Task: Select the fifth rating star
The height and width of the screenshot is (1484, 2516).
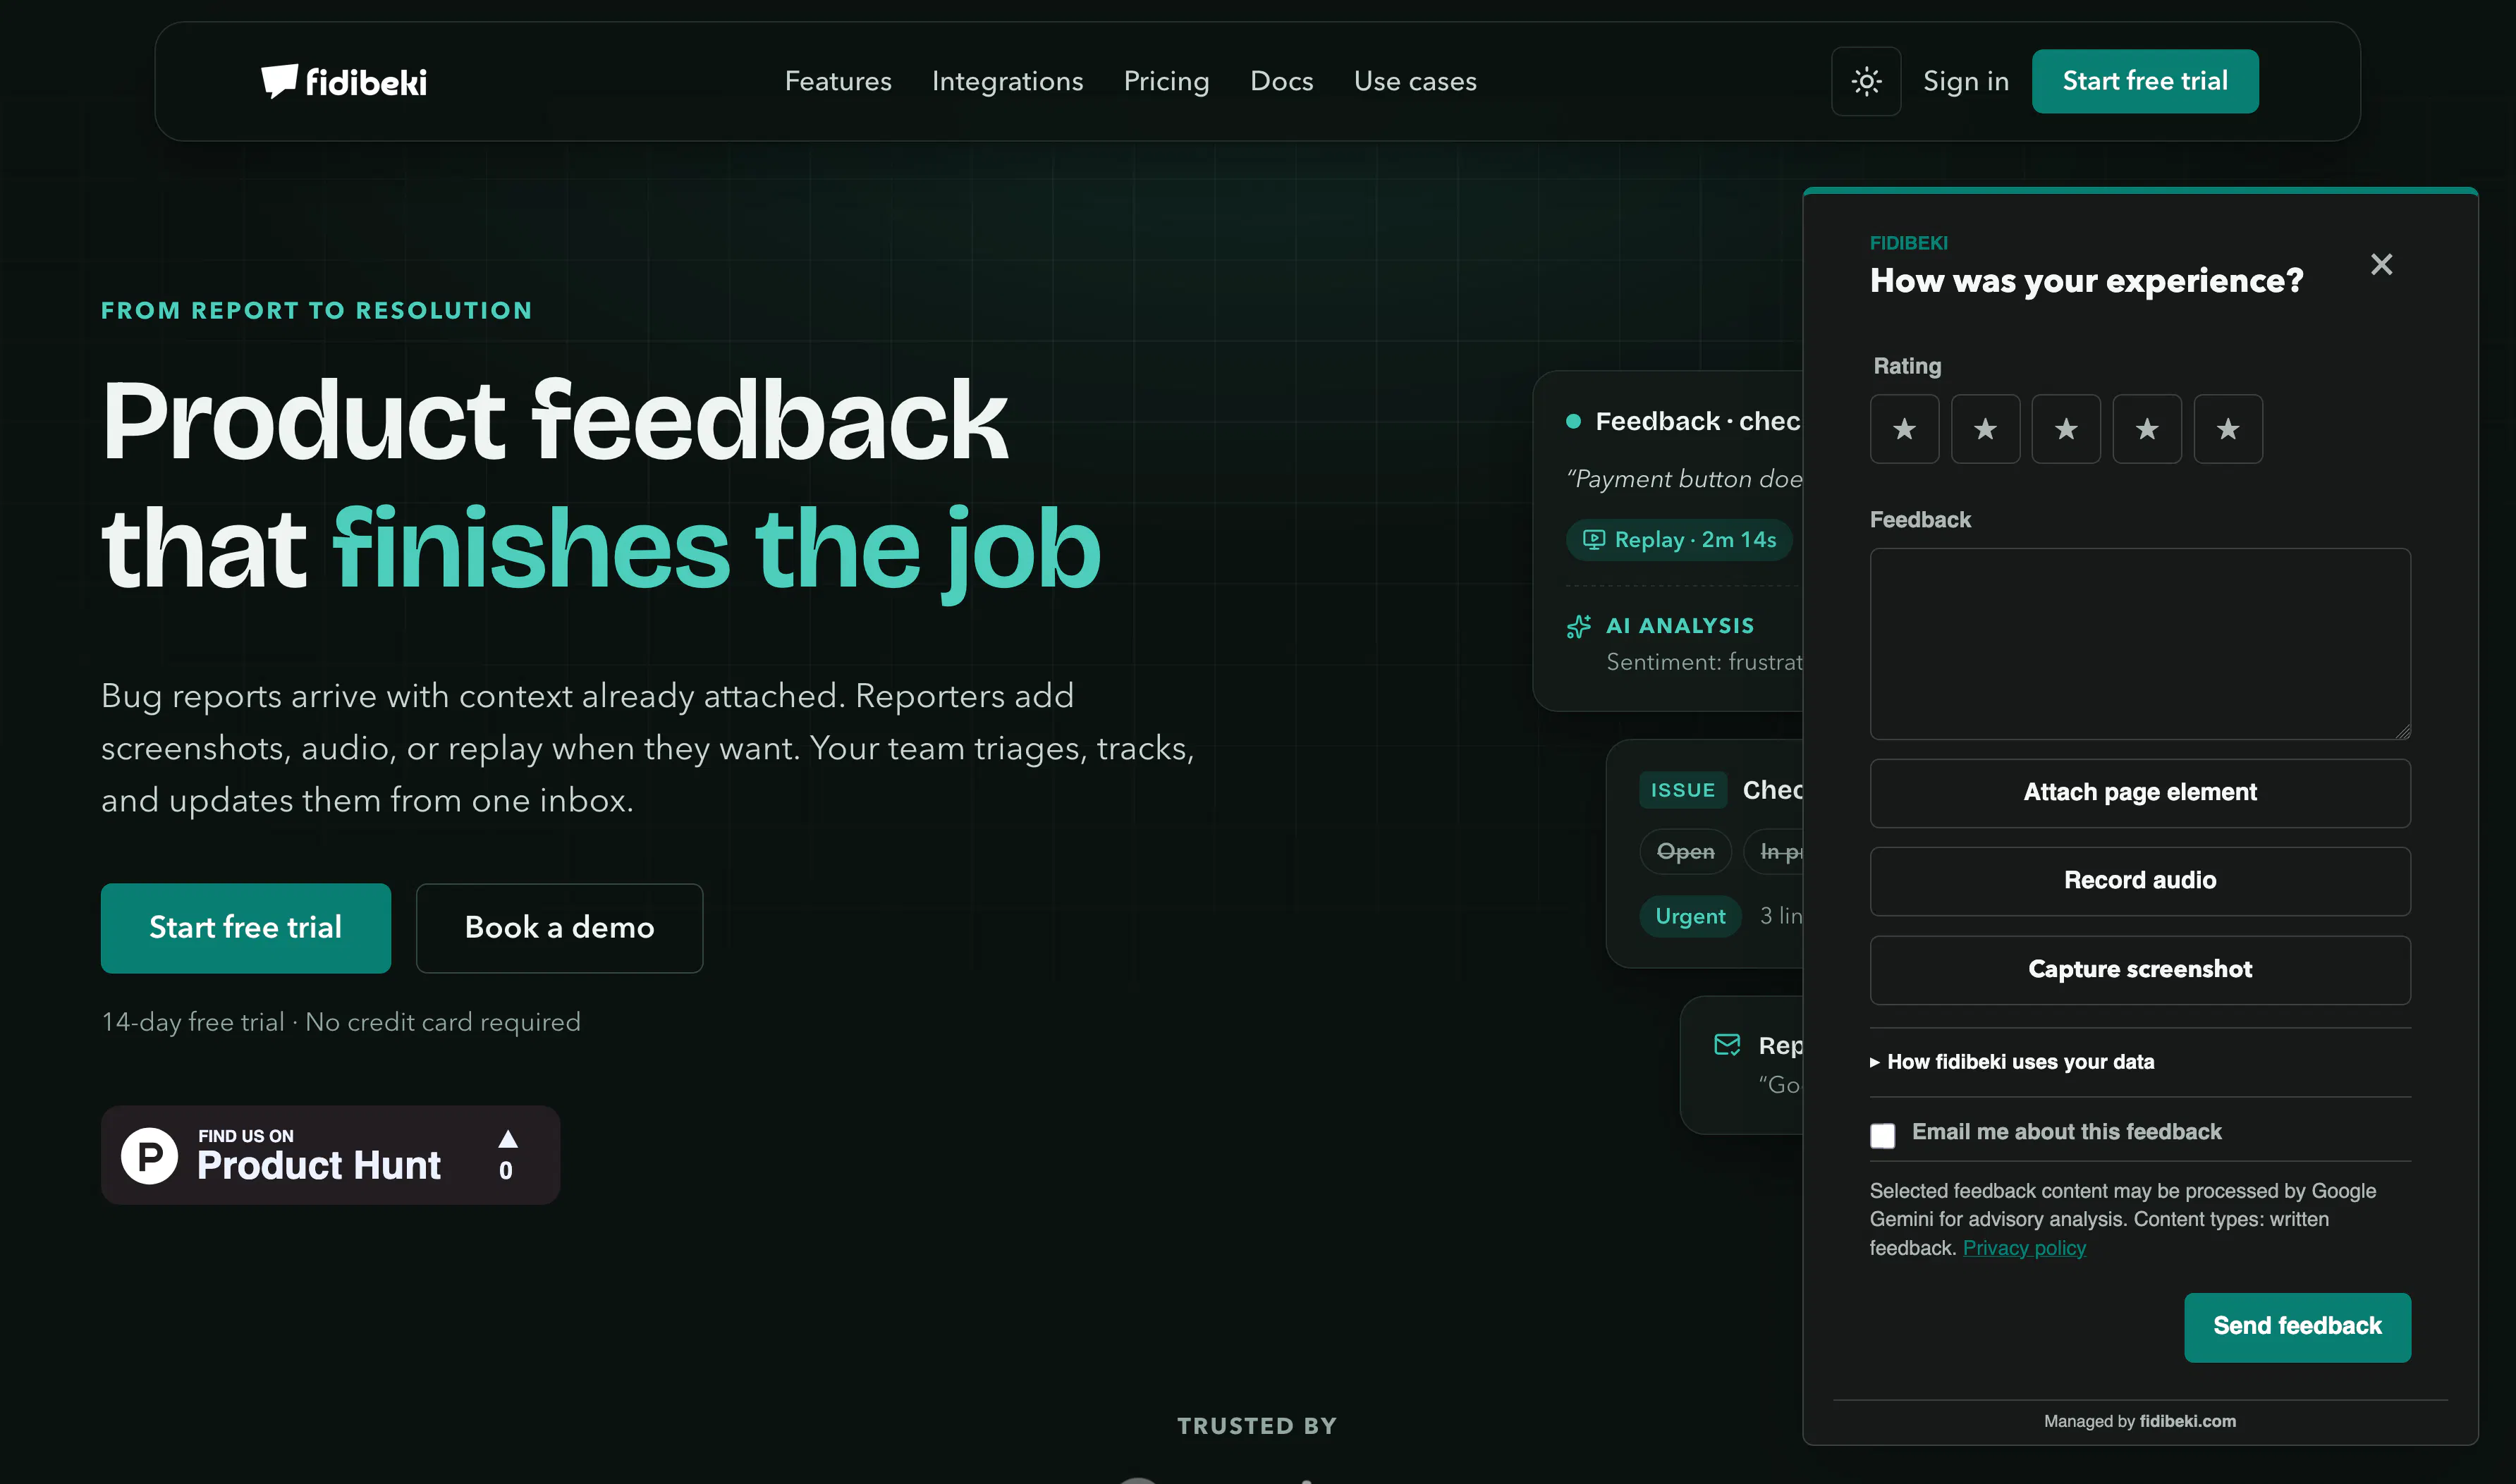Action: (x=2228, y=429)
